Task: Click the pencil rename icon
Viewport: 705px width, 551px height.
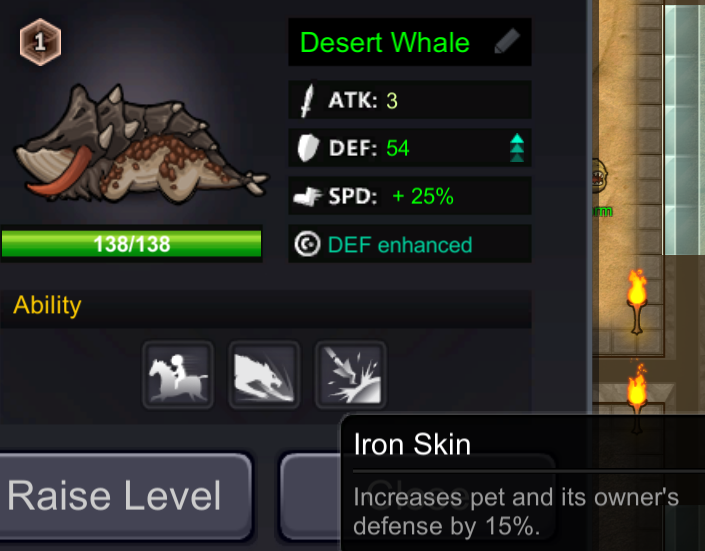Action: [x=507, y=41]
